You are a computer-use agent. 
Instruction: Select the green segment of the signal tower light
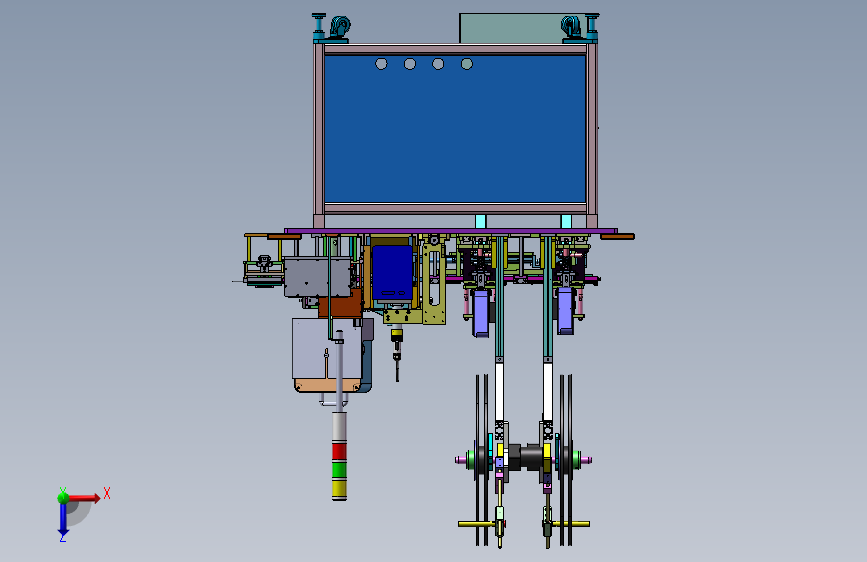[x=339, y=470]
